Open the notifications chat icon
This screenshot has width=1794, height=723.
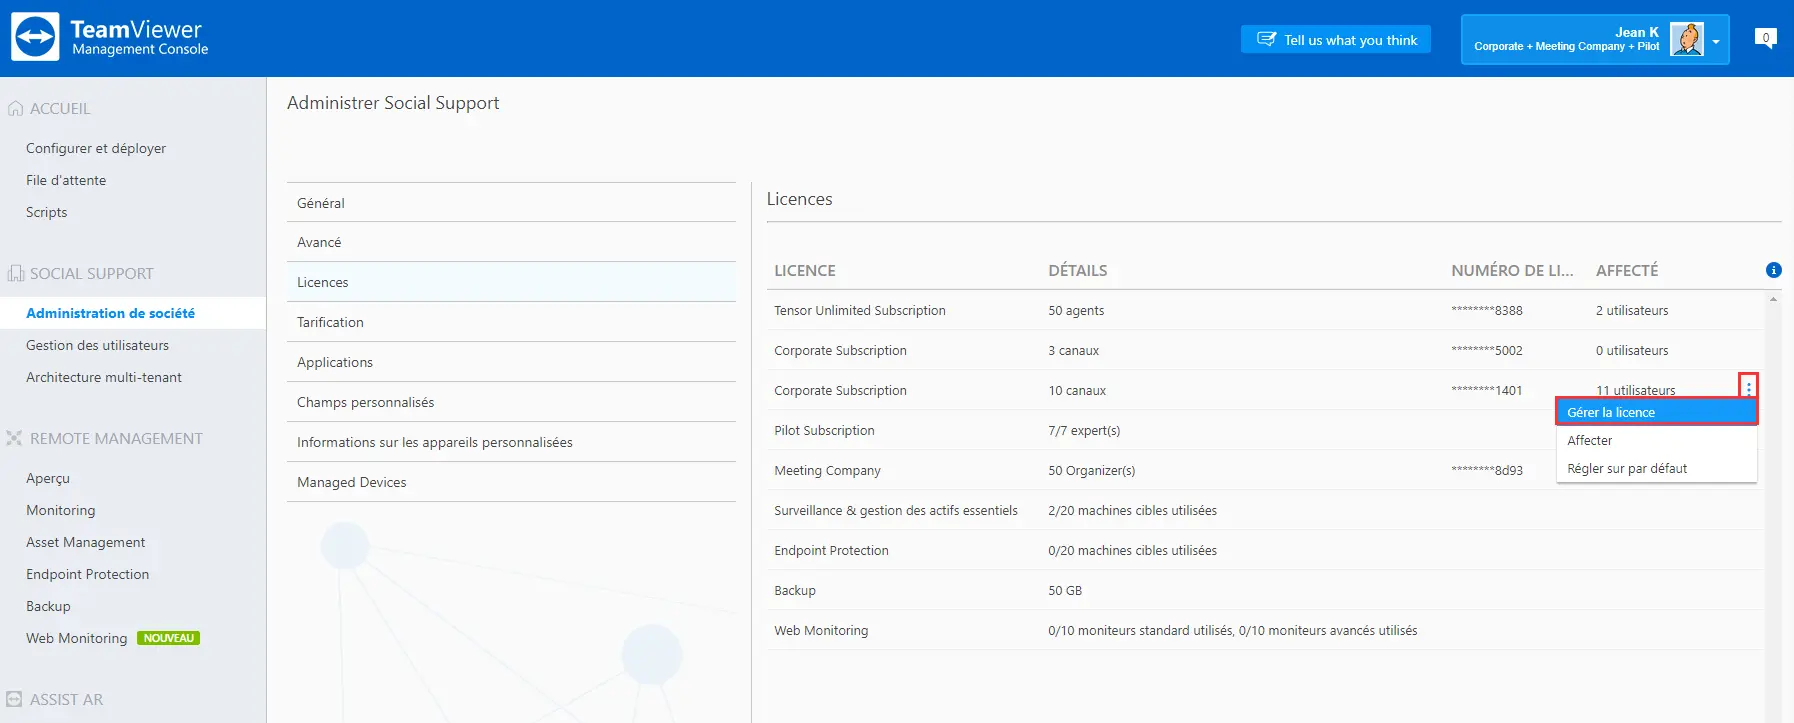[1766, 38]
